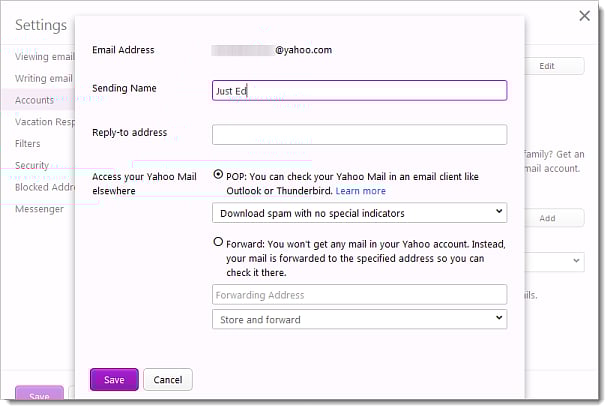
Task: Click the Sending Name text field
Action: (359, 90)
